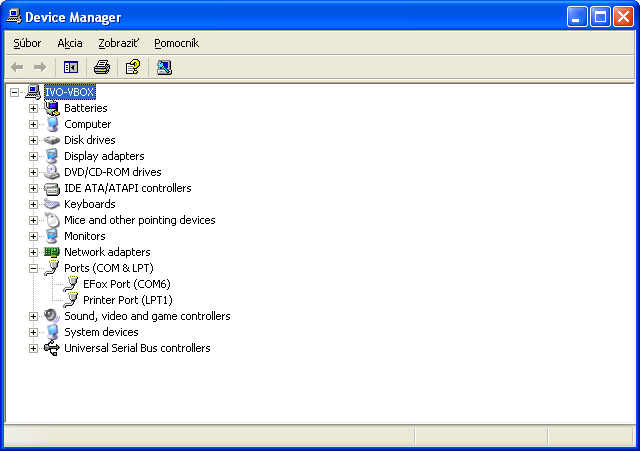Collapse the IVO-VBOX root node

pos(14,92)
